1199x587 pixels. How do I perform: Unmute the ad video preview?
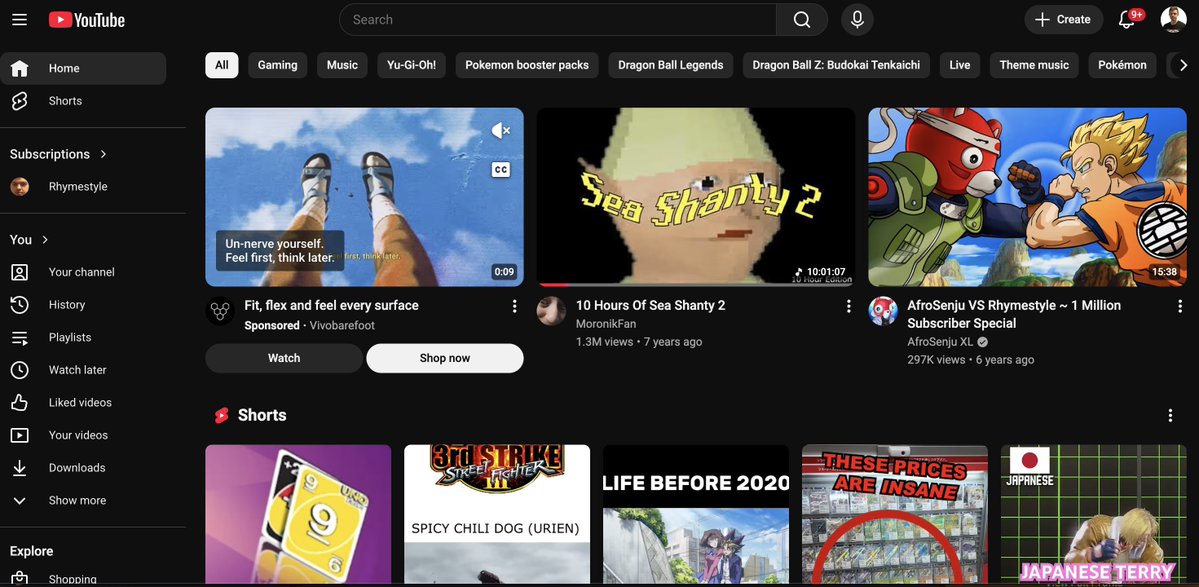coord(501,131)
